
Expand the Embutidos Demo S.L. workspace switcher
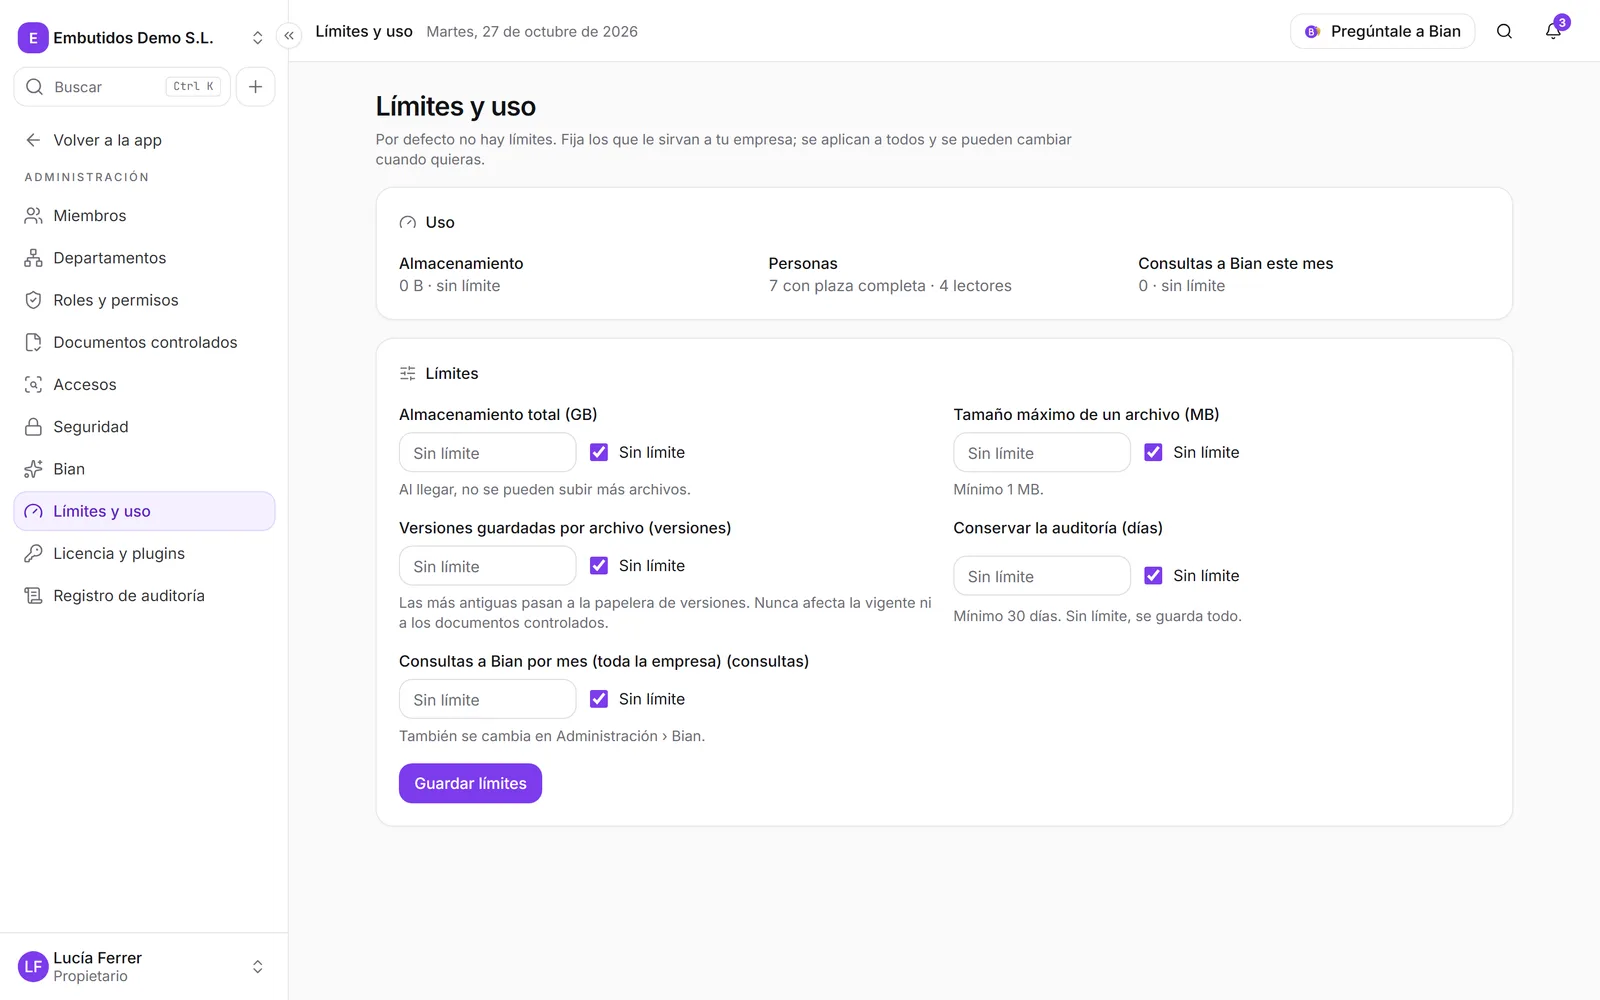point(258,38)
